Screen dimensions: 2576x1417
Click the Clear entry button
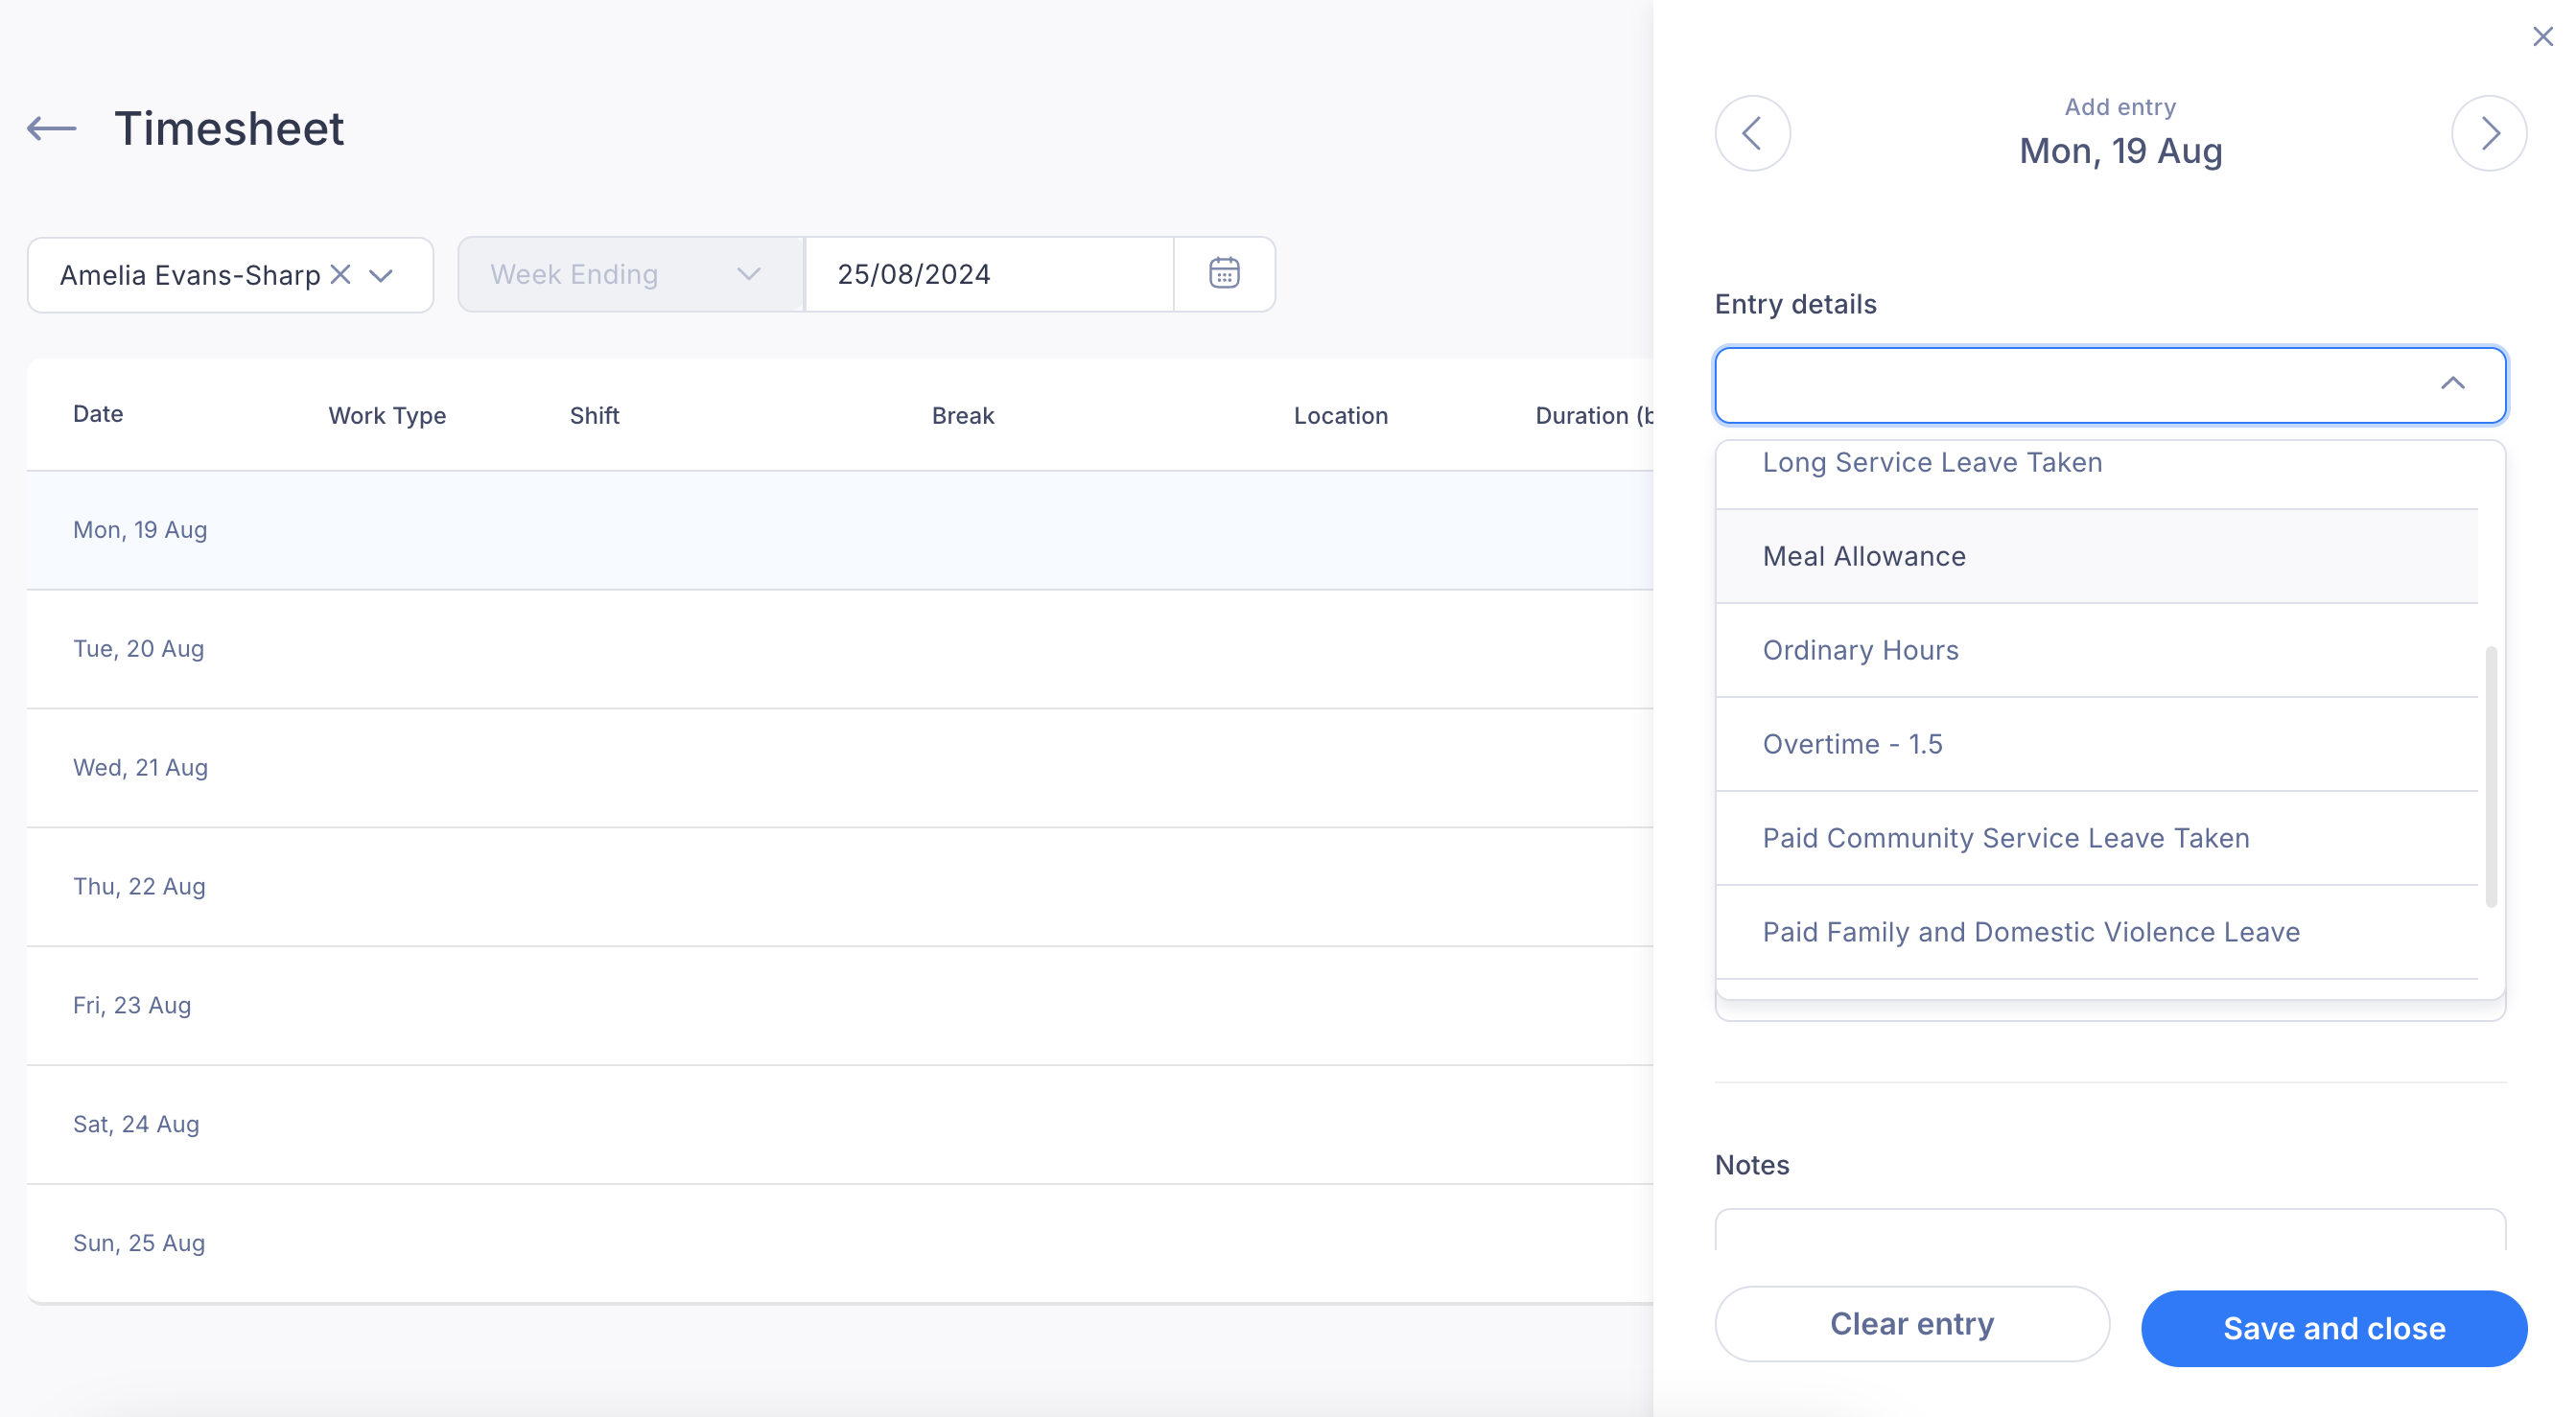[1912, 1324]
